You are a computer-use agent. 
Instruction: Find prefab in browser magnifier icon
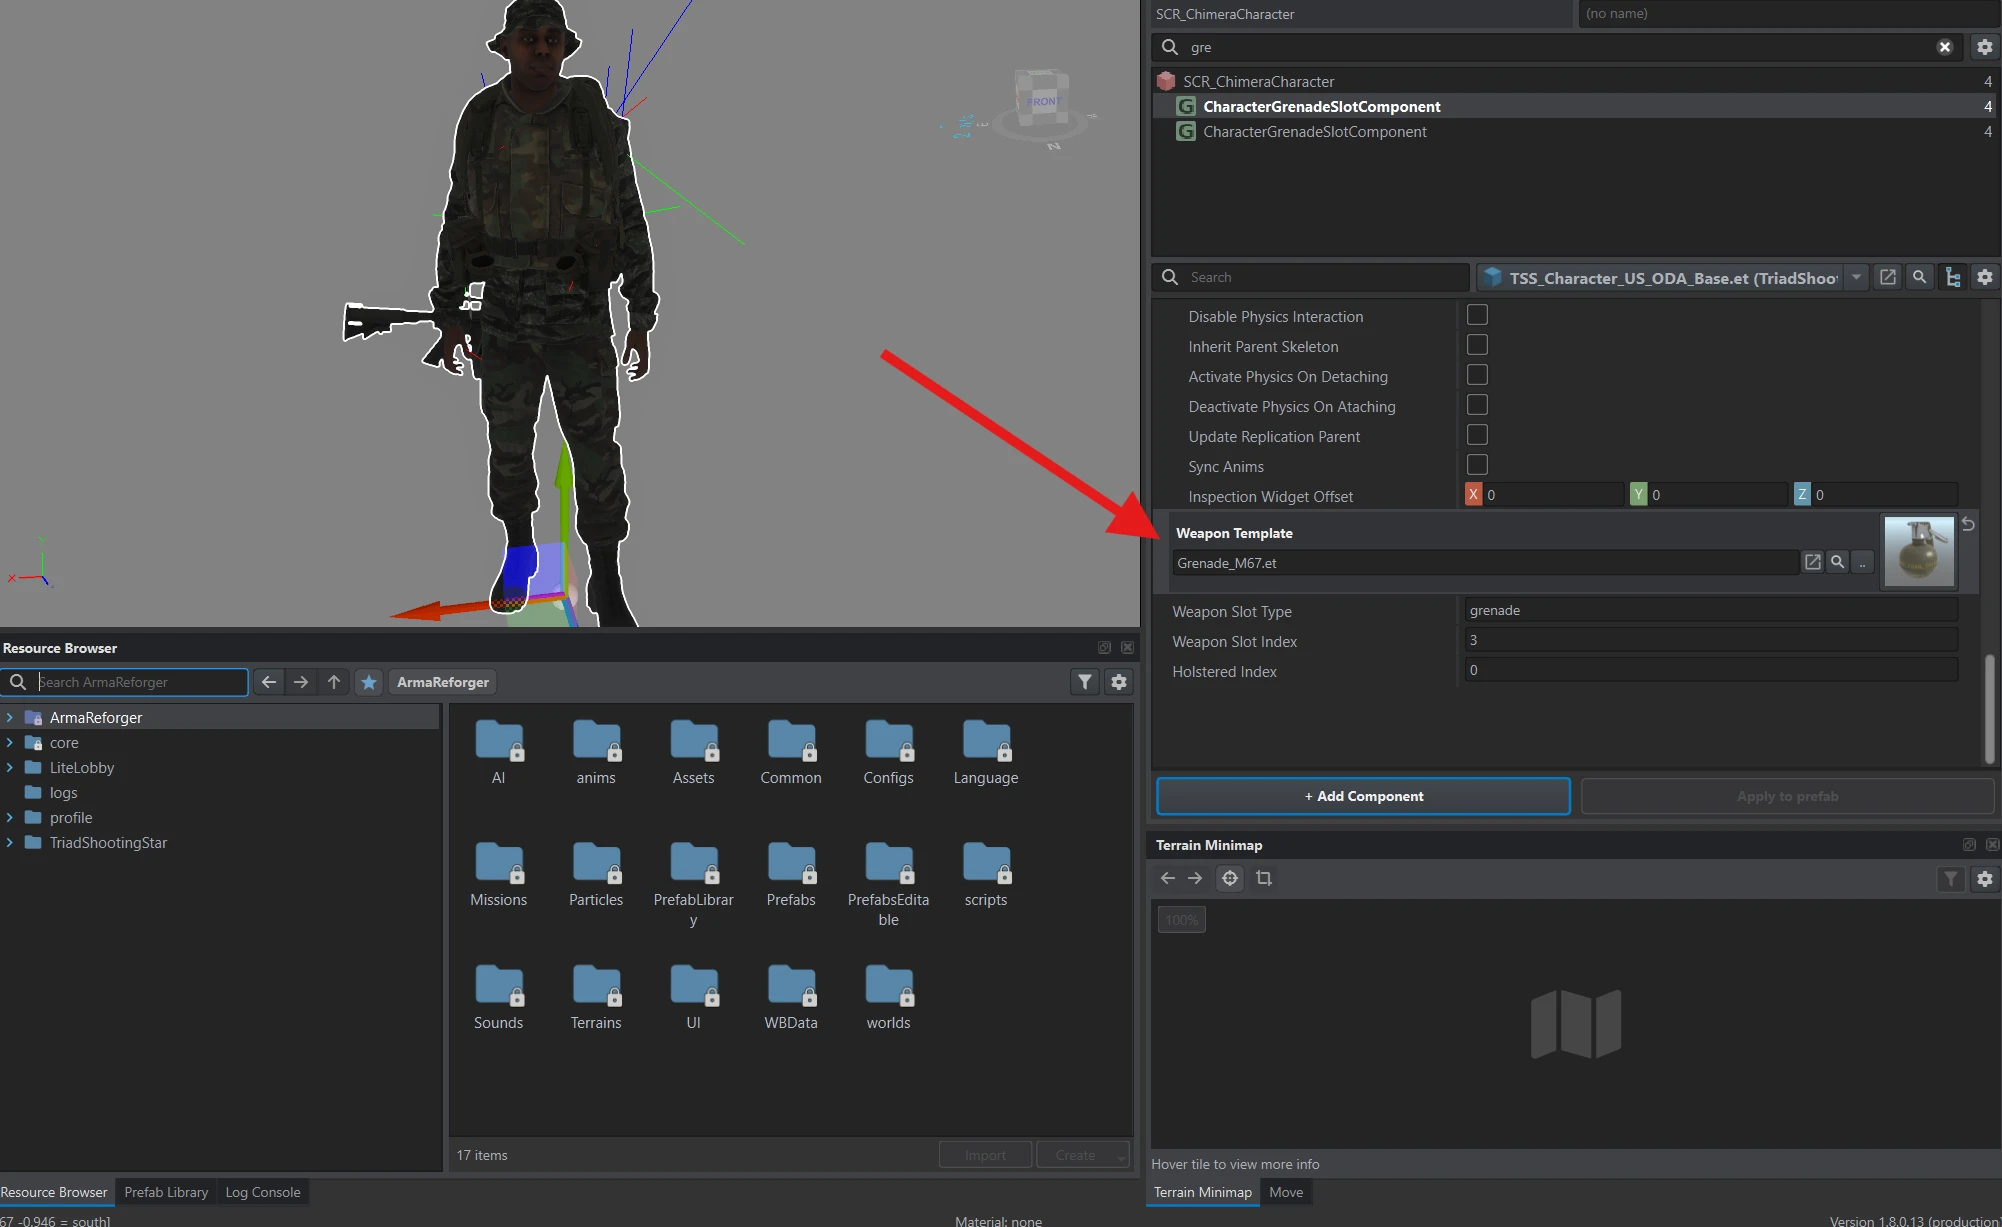tap(1919, 277)
